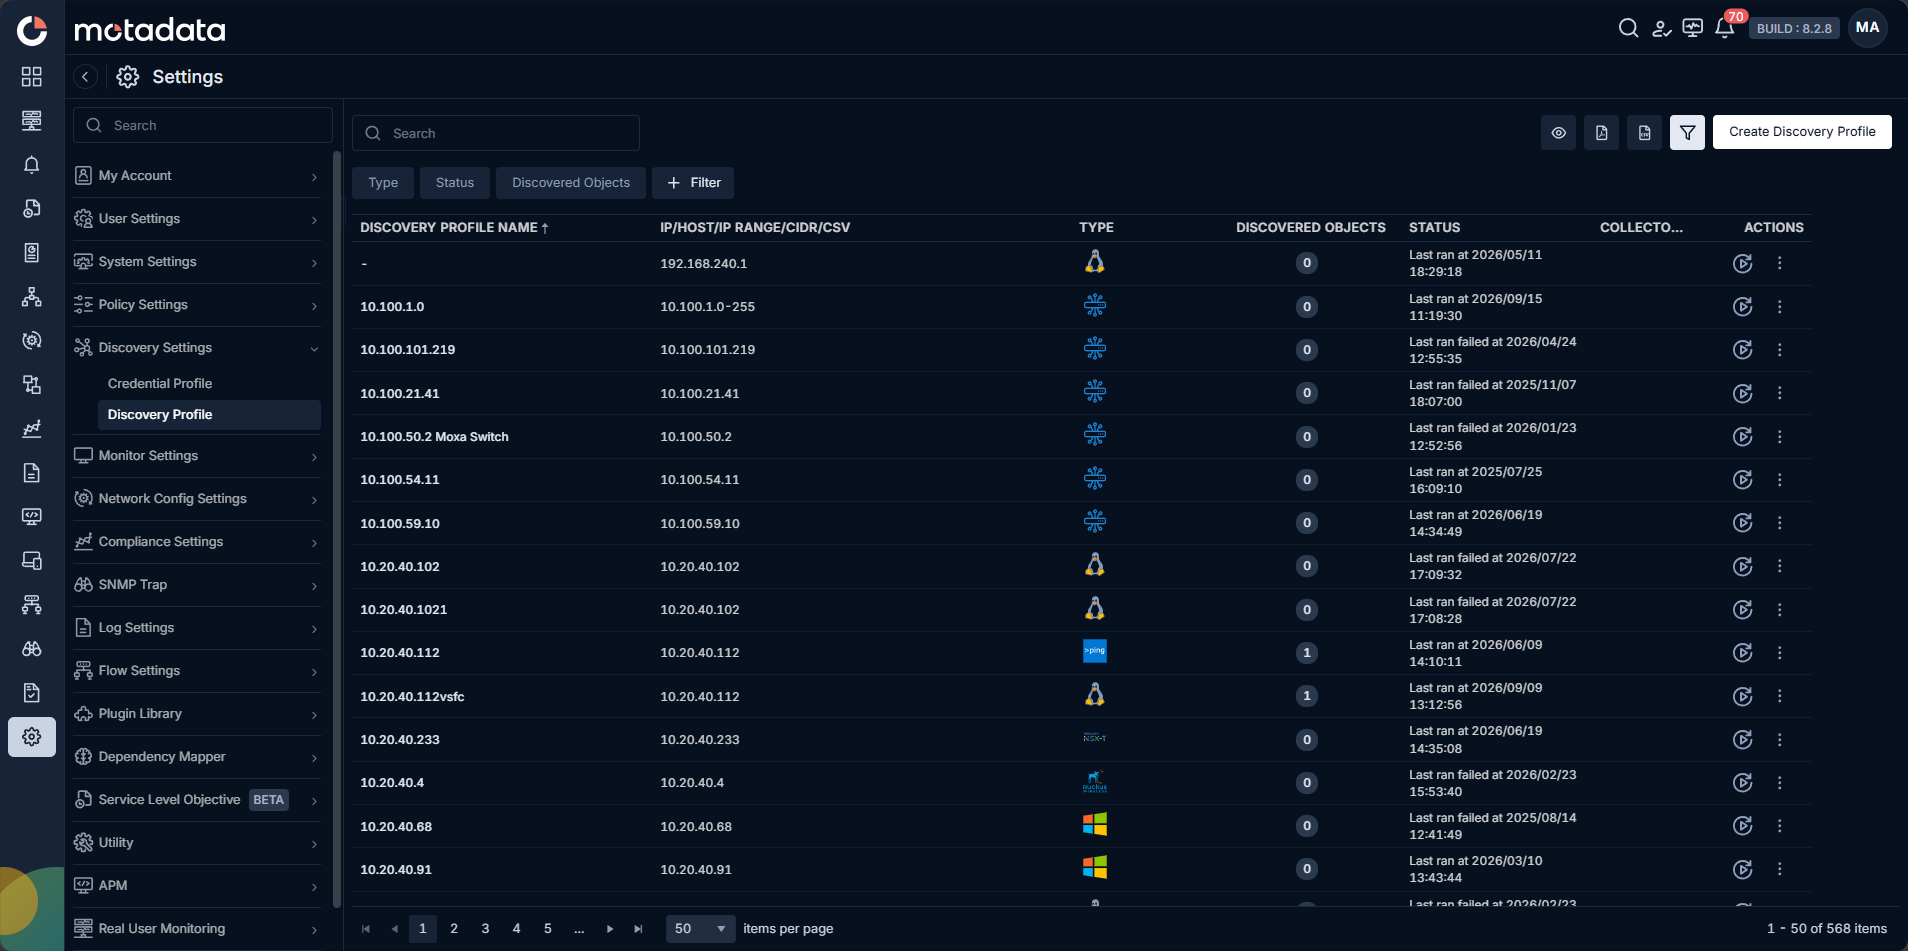Expand Monitor Settings section
This screenshot has width=1908, height=951.
click(197, 456)
